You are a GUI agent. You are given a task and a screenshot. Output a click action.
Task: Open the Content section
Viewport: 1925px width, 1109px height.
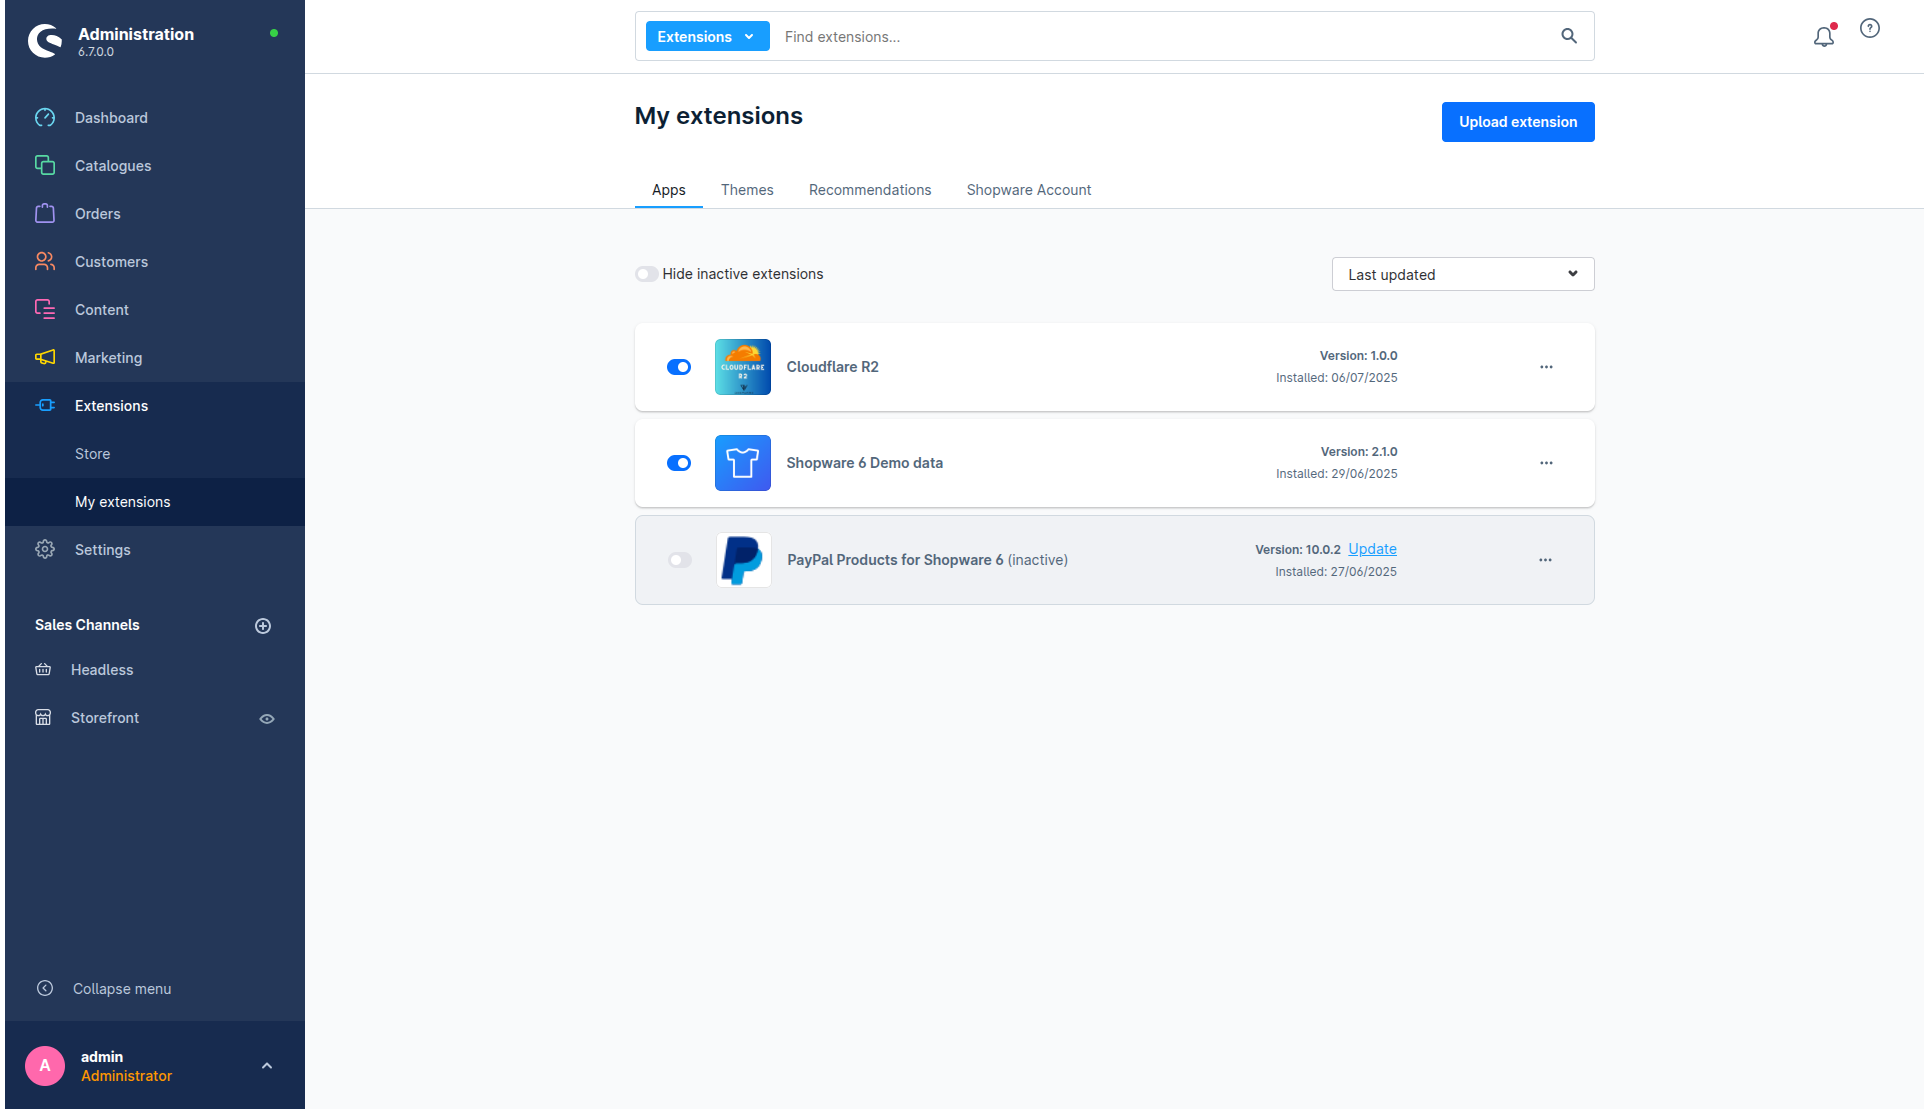[101, 310]
